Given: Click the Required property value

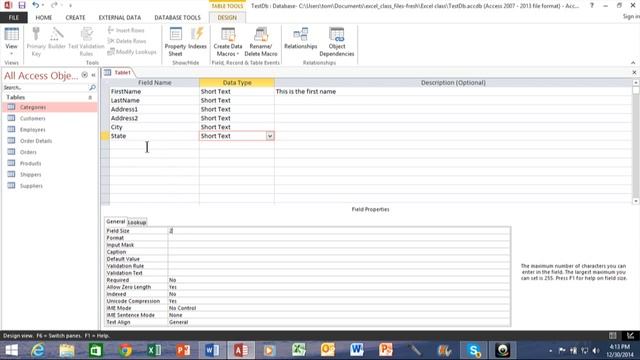Looking at the screenshot, I should click(339, 280).
